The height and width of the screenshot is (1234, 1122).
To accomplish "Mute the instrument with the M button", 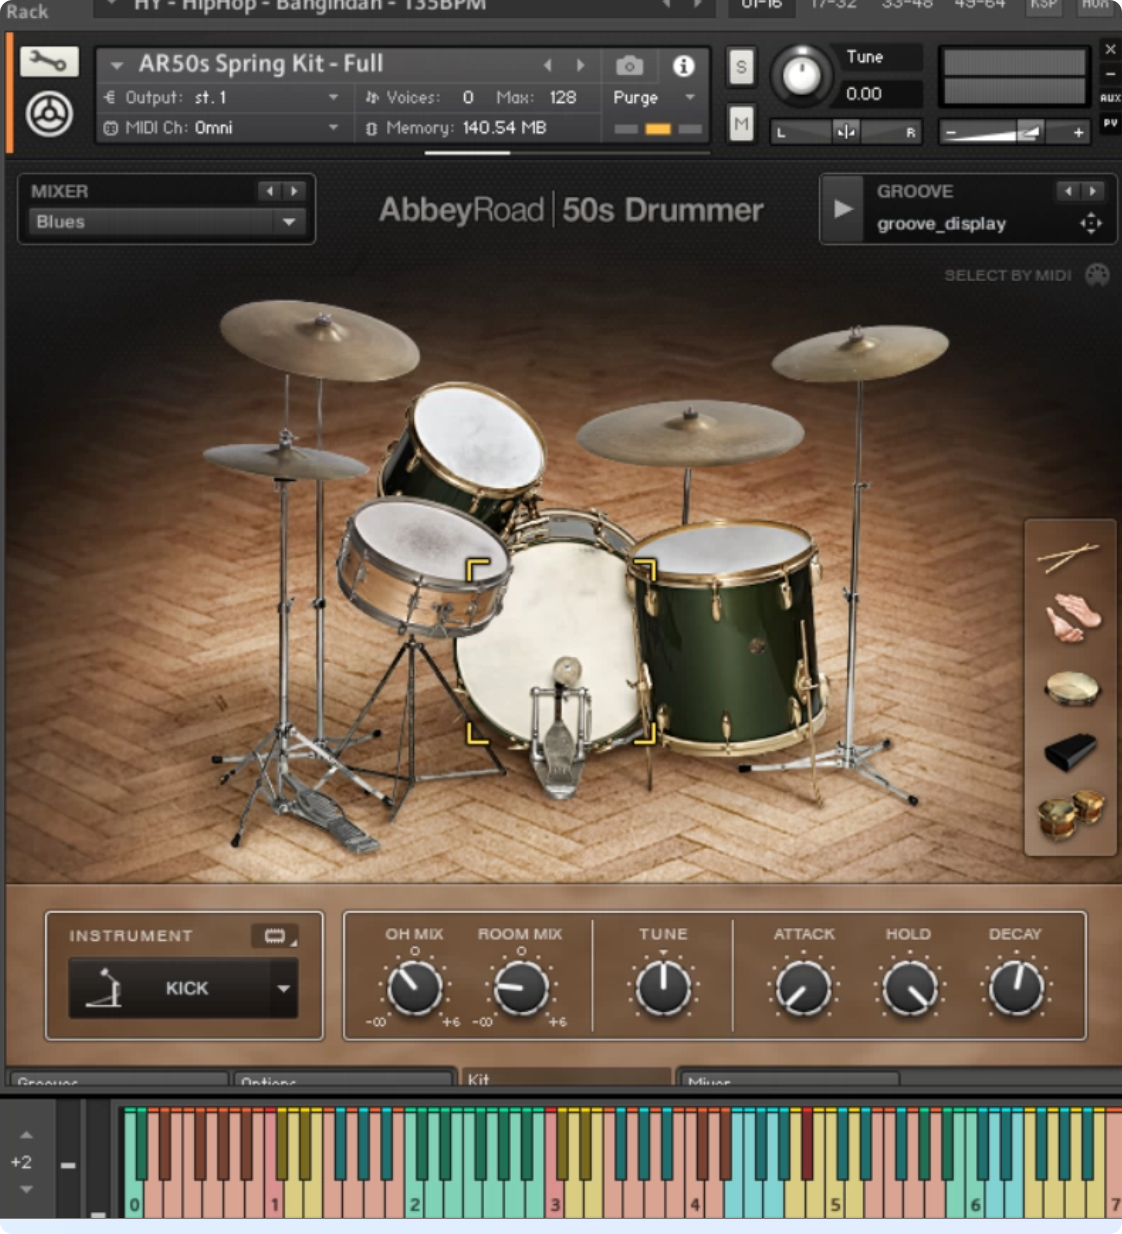I will 741,124.
